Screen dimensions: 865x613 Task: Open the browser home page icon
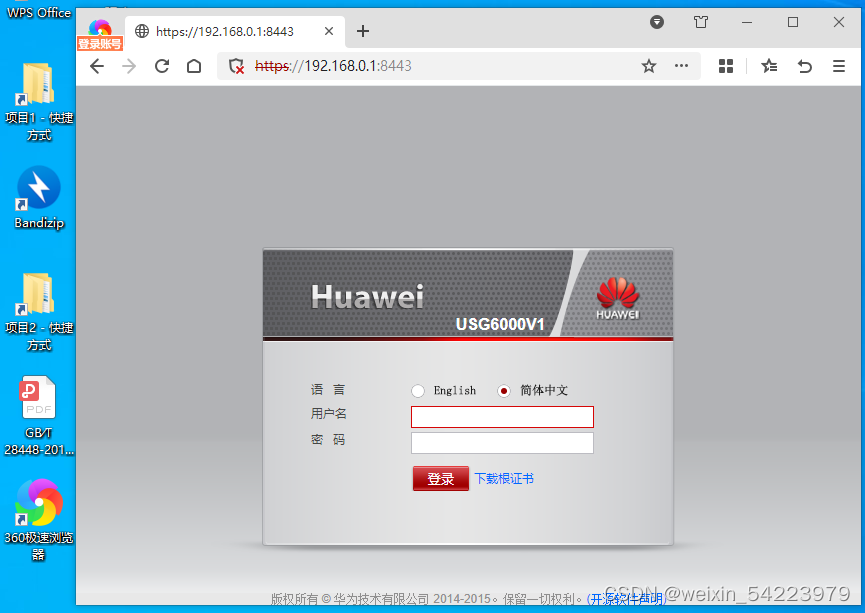tap(194, 66)
